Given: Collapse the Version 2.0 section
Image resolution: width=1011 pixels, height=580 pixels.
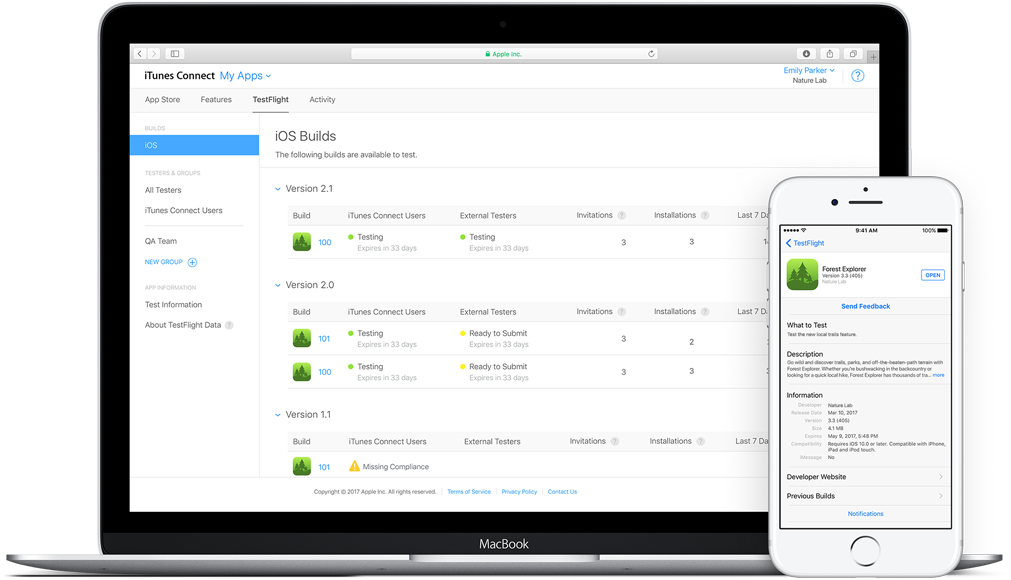Looking at the screenshot, I should tap(278, 285).
